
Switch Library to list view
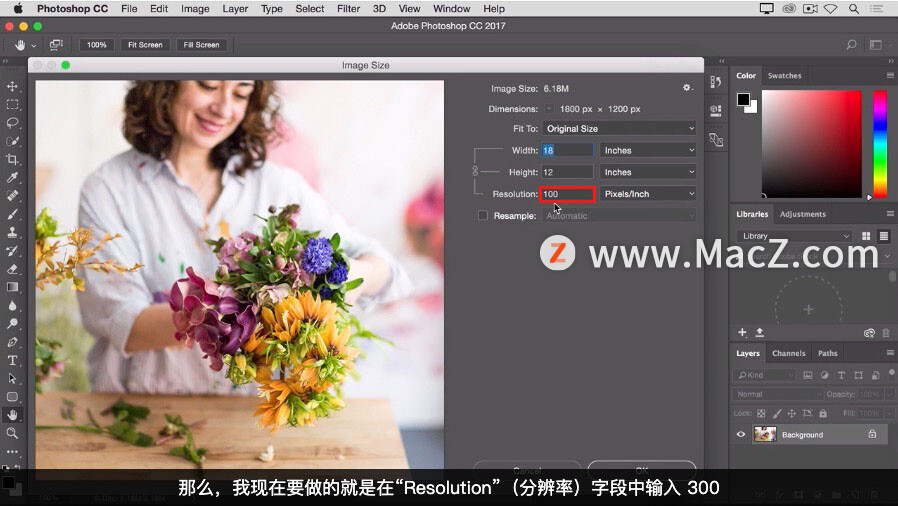[884, 236]
